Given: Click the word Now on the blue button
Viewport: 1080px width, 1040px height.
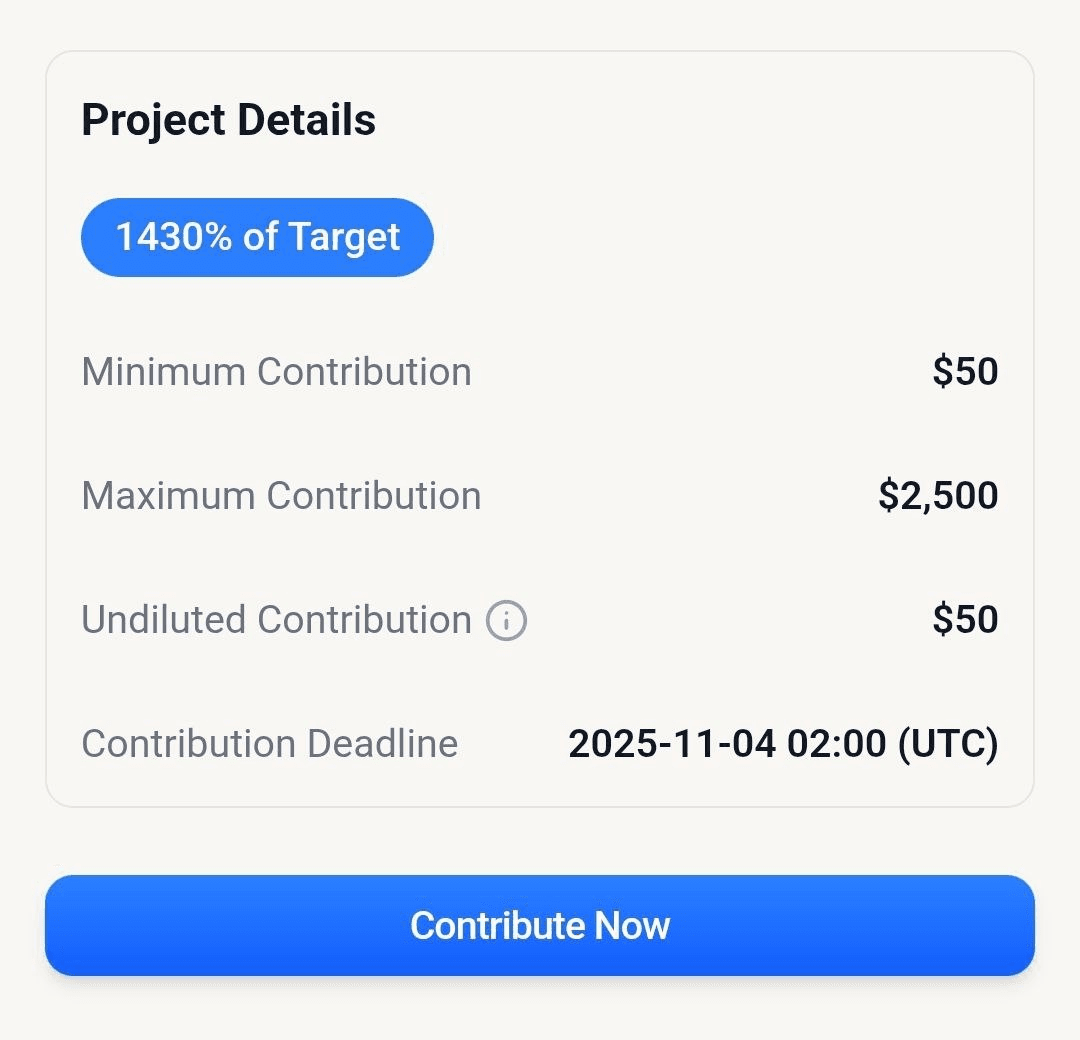Looking at the screenshot, I should click(632, 926).
